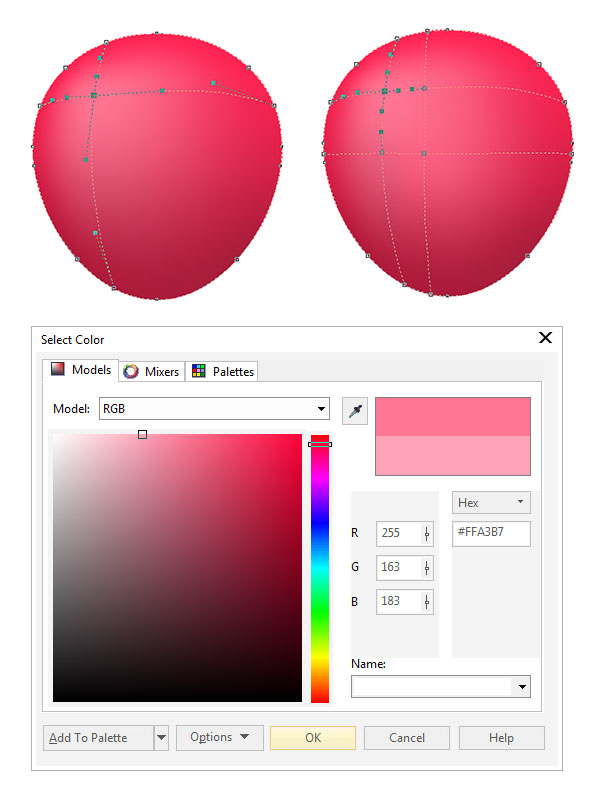The image size is (600, 794).
Task: Click the R value field 255
Action: (x=398, y=533)
